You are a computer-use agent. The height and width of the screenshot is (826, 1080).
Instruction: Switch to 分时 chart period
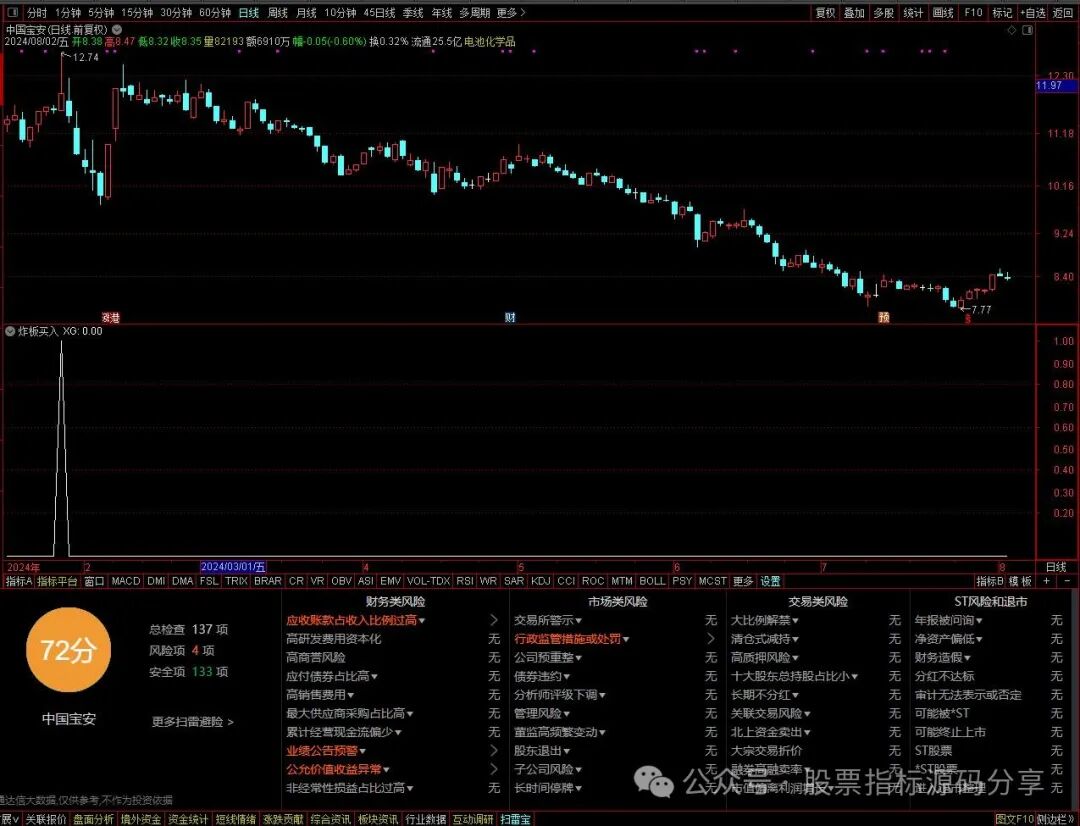37,12
